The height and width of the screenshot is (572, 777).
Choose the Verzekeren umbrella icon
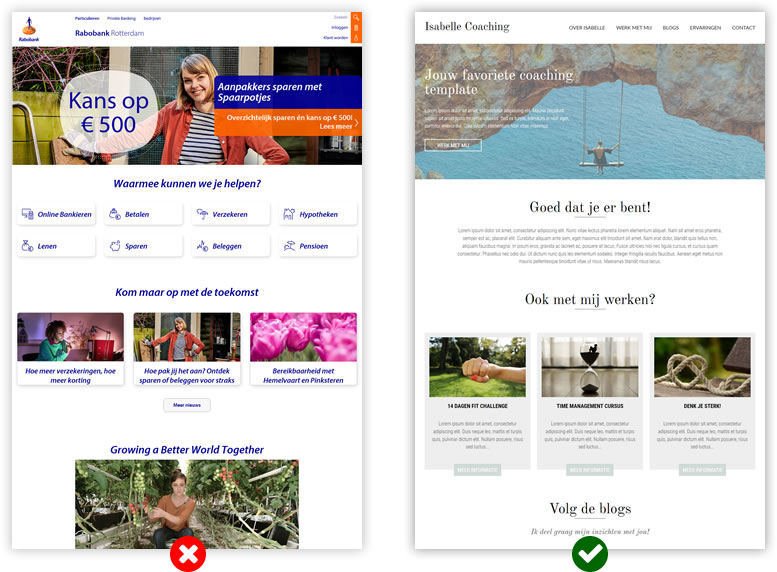pos(202,214)
